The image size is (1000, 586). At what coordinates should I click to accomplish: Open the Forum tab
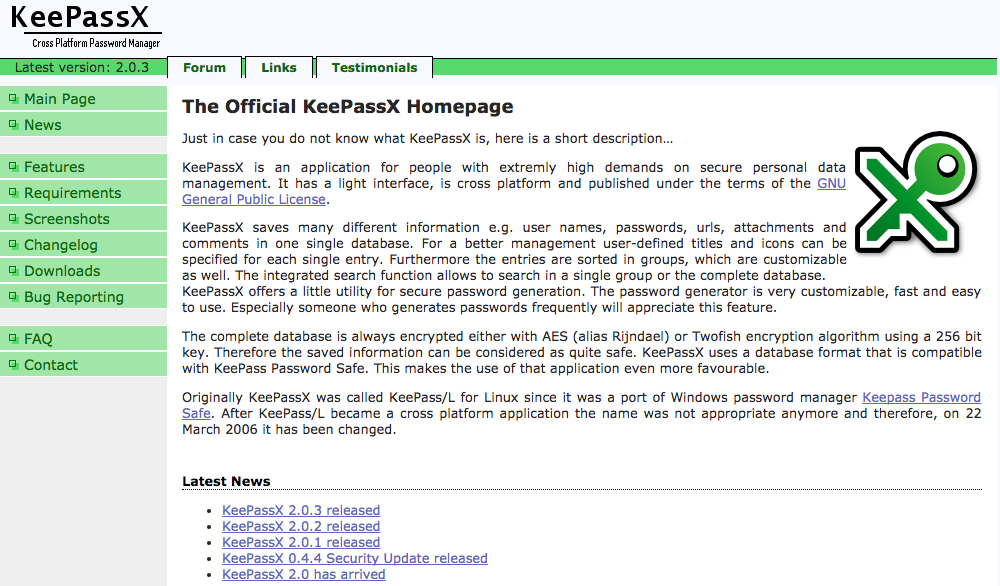point(205,68)
